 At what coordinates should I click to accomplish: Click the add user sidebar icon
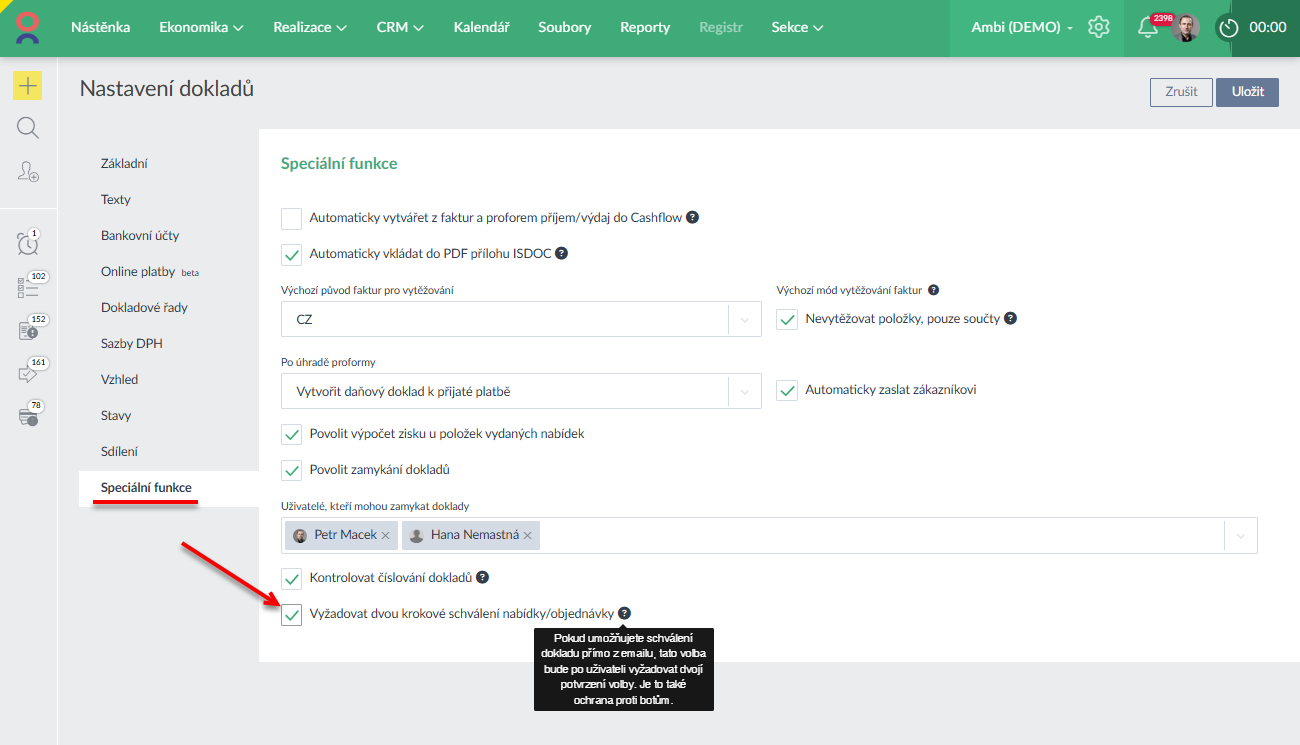[28, 171]
